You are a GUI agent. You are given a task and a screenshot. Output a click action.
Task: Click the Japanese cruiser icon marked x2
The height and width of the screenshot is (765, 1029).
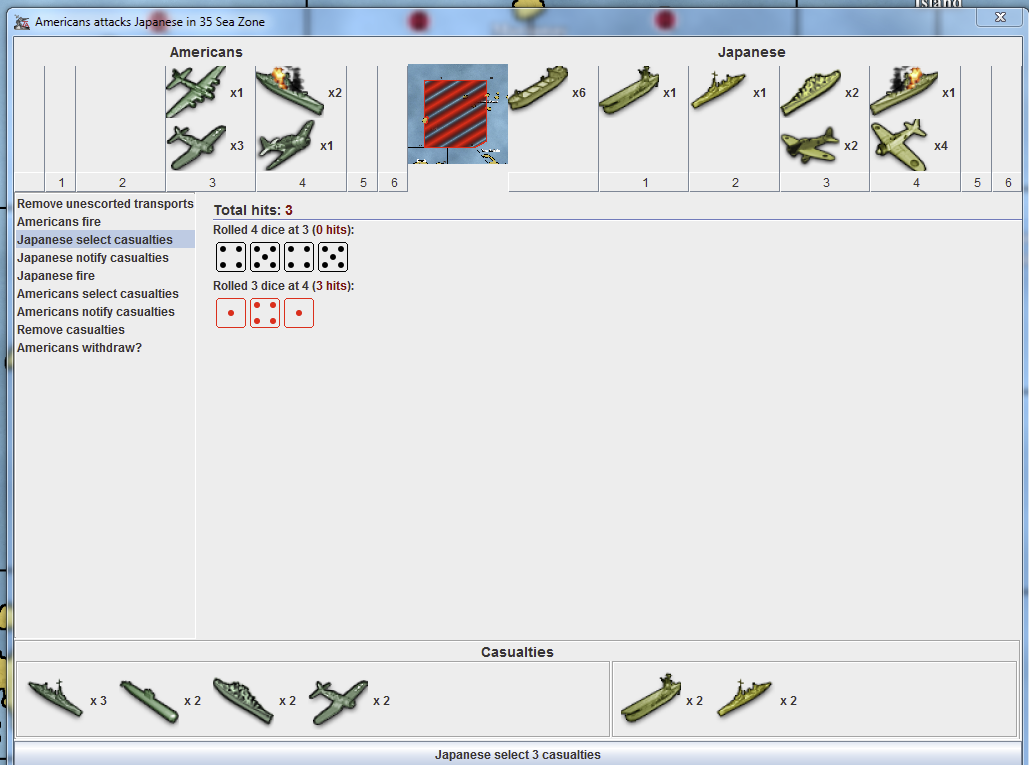[809, 93]
